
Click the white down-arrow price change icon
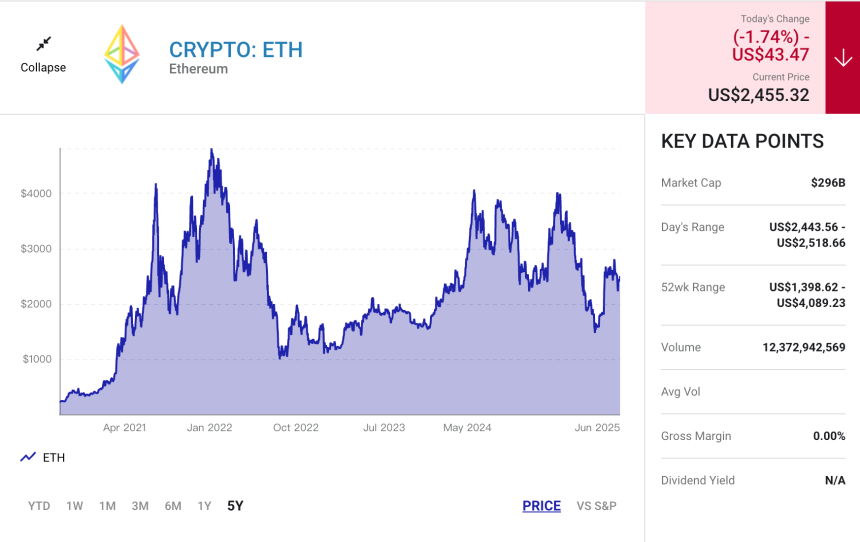tap(842, 58)
